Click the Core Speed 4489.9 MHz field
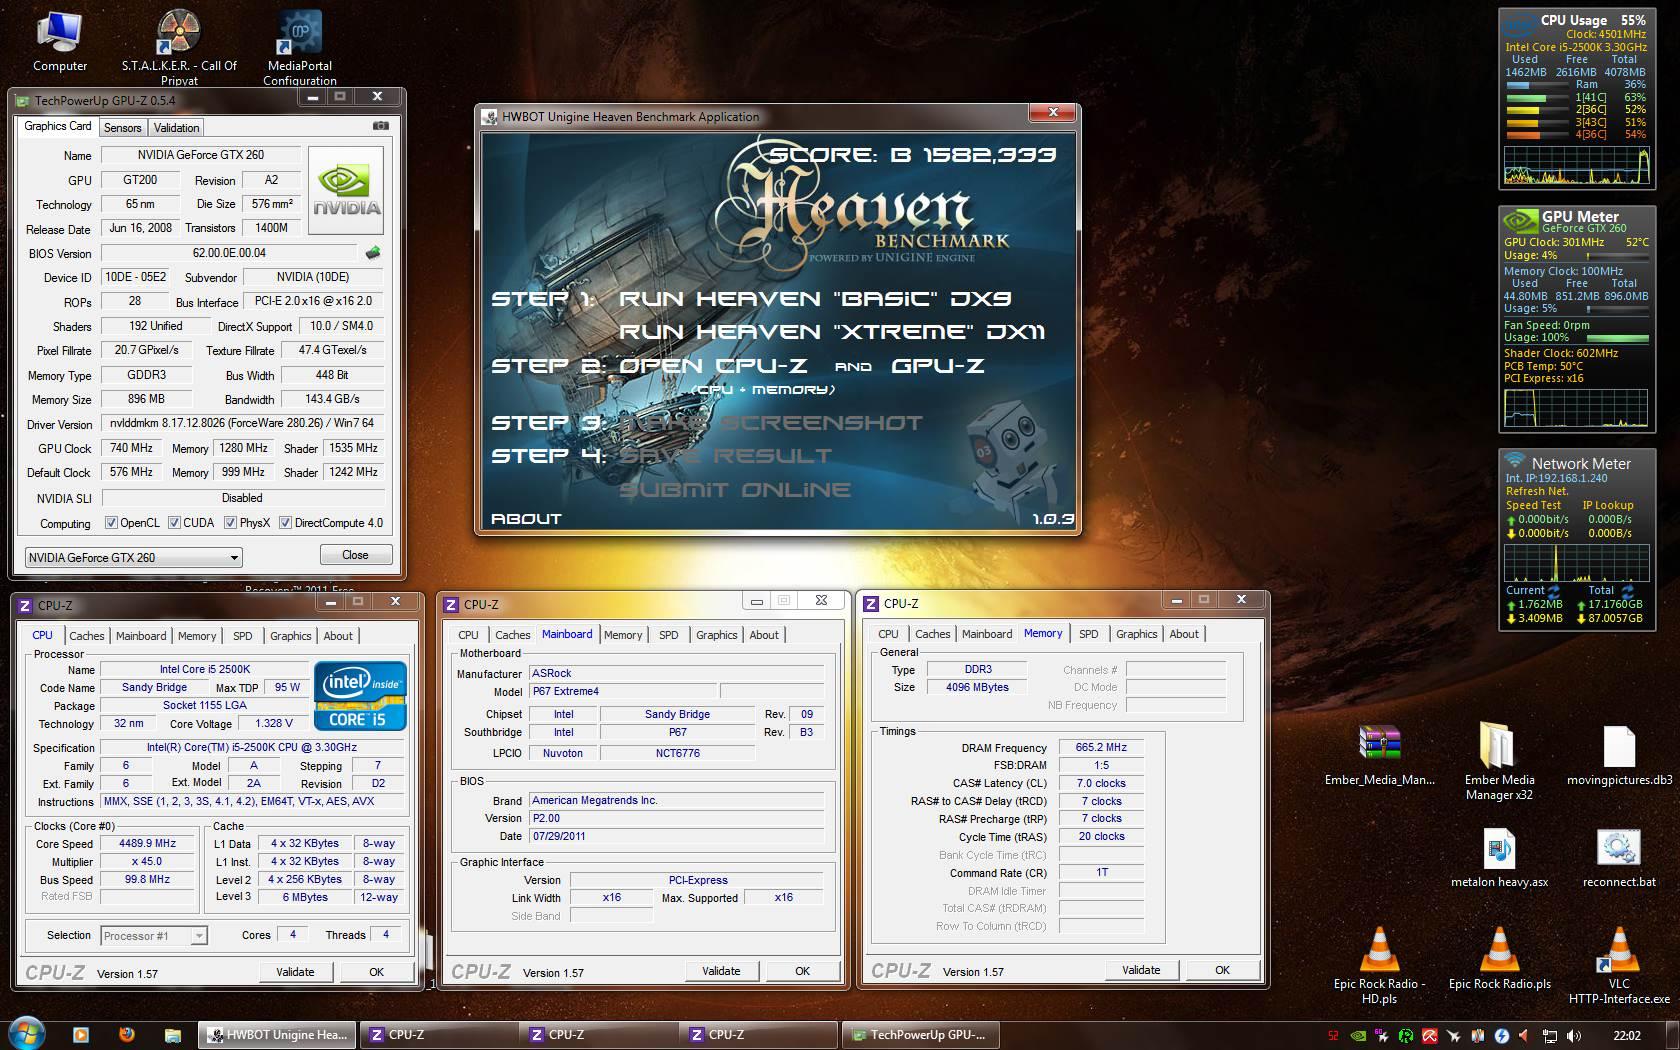The width and height of the screenshot is (1680, 1050). (147, 844)
